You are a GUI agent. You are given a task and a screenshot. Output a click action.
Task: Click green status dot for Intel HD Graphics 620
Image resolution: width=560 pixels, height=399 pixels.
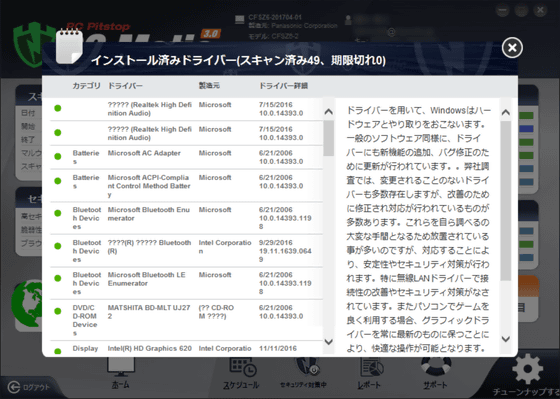point(58,351)
